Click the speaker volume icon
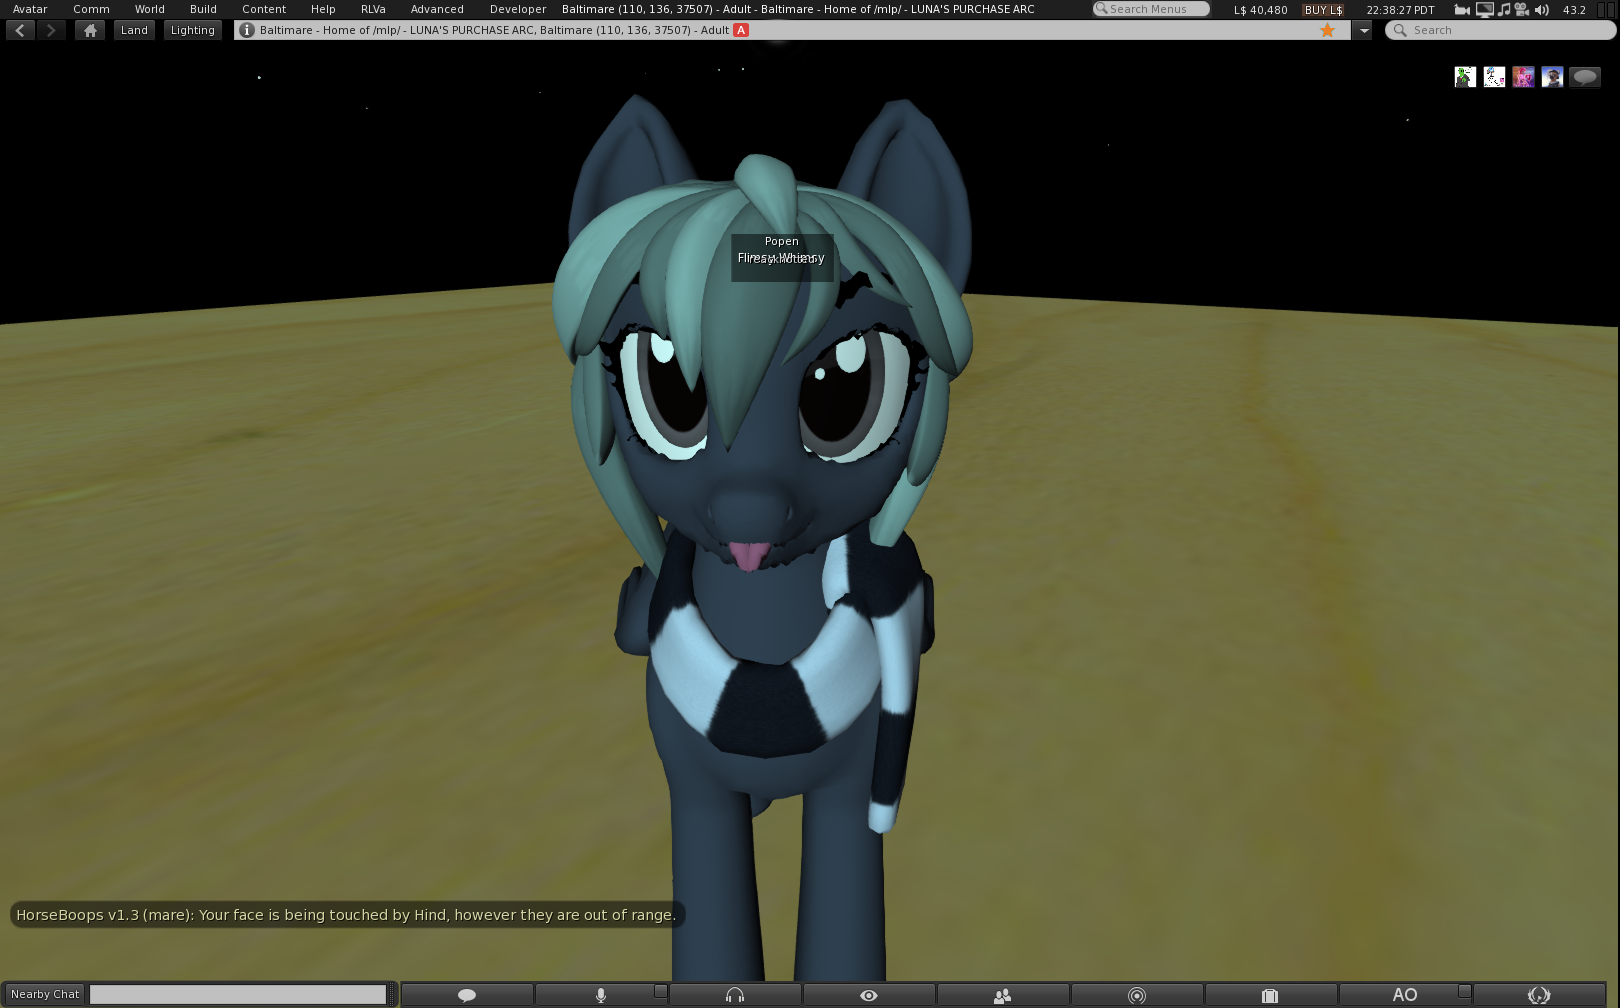This screenshot has height=1008, width=1620. [1541, 10]
